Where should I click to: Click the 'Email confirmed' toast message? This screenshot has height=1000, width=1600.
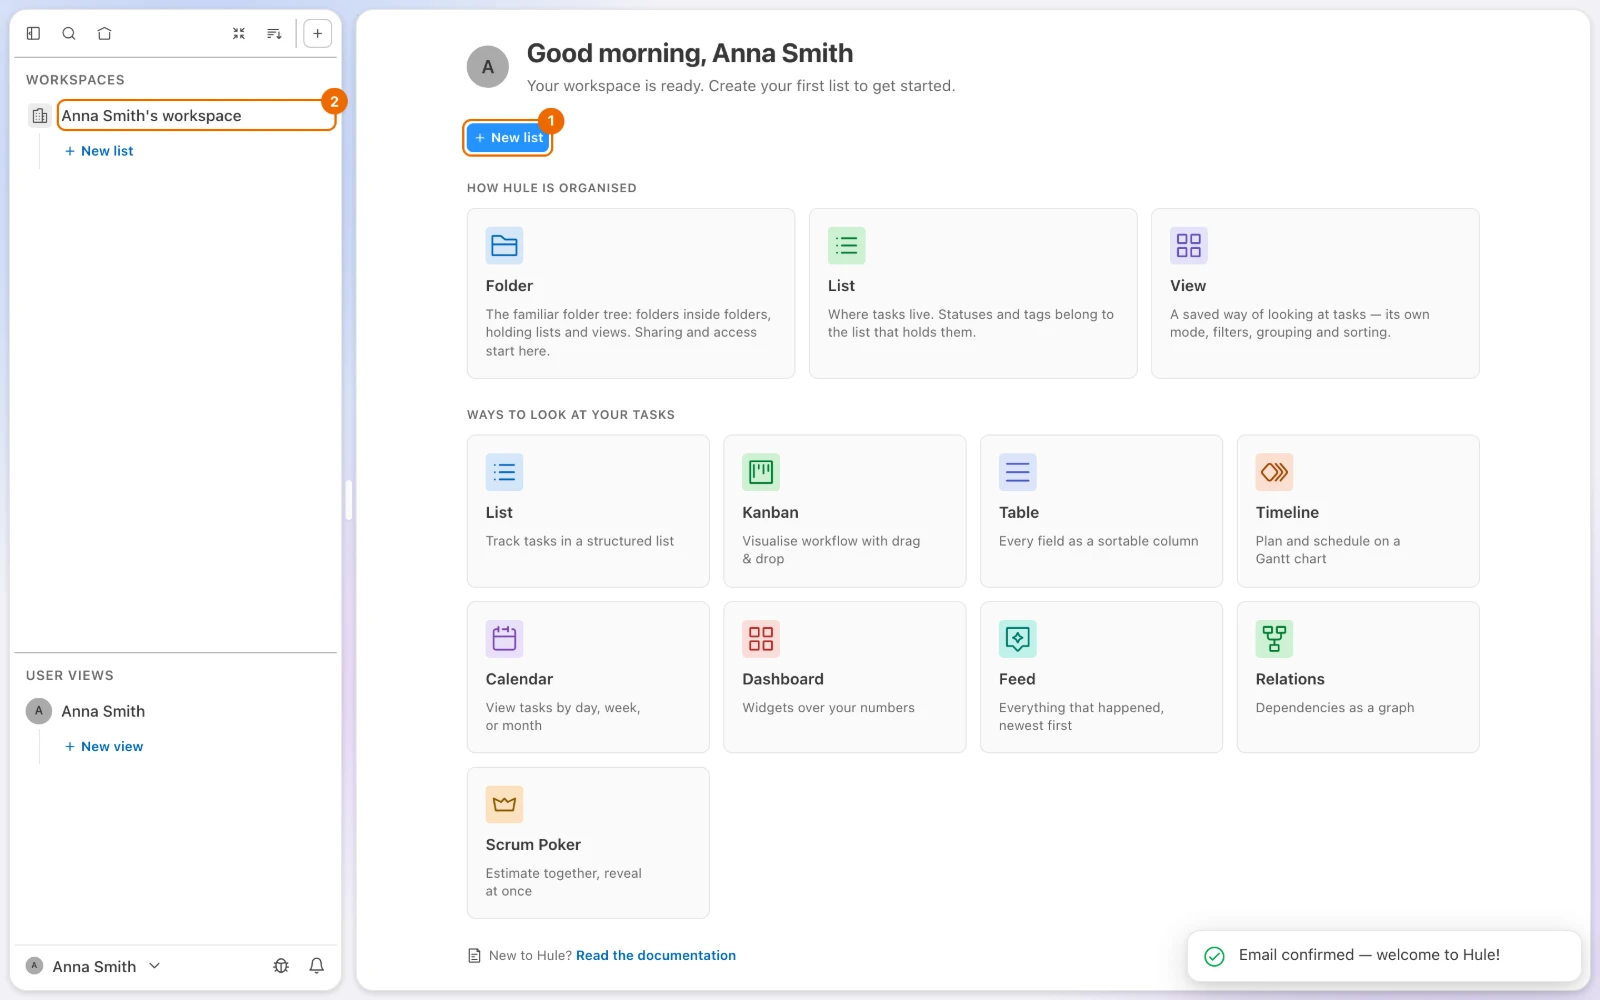tap(1384, 956)
